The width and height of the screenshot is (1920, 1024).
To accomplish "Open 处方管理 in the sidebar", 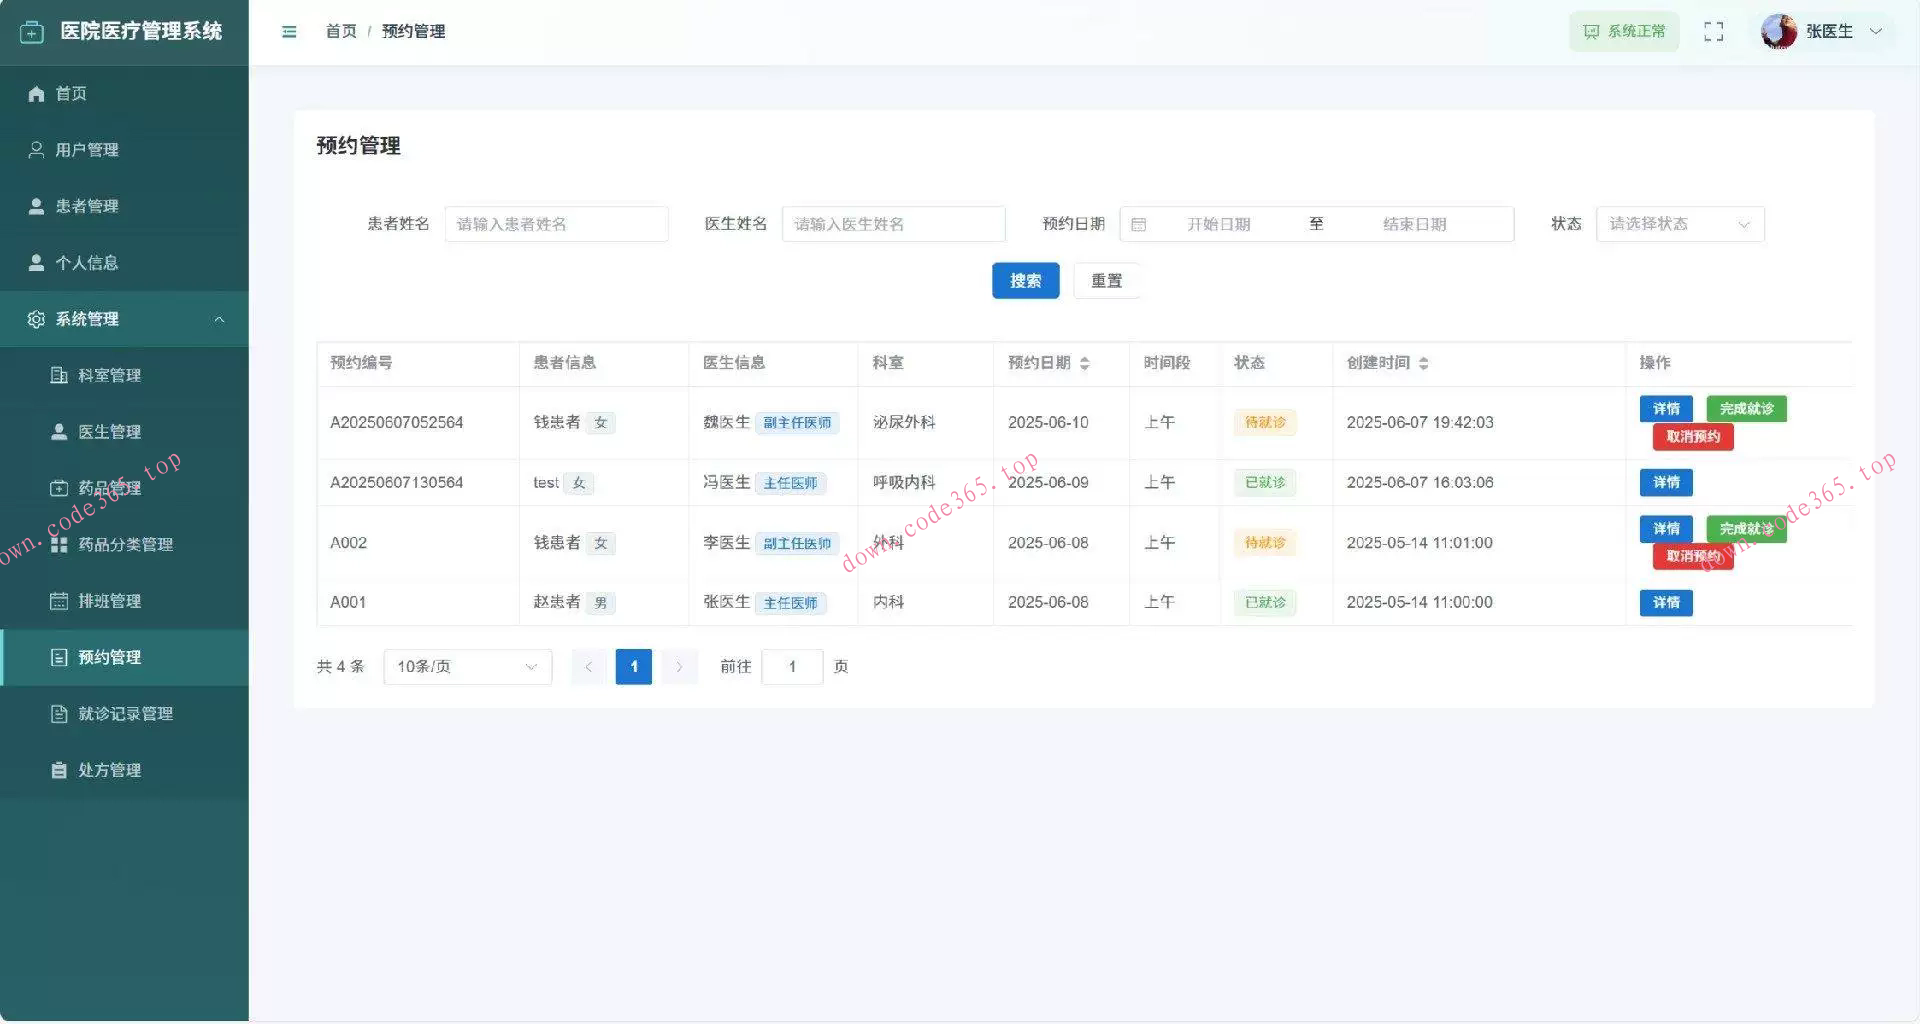I will [x=108, y=769].
